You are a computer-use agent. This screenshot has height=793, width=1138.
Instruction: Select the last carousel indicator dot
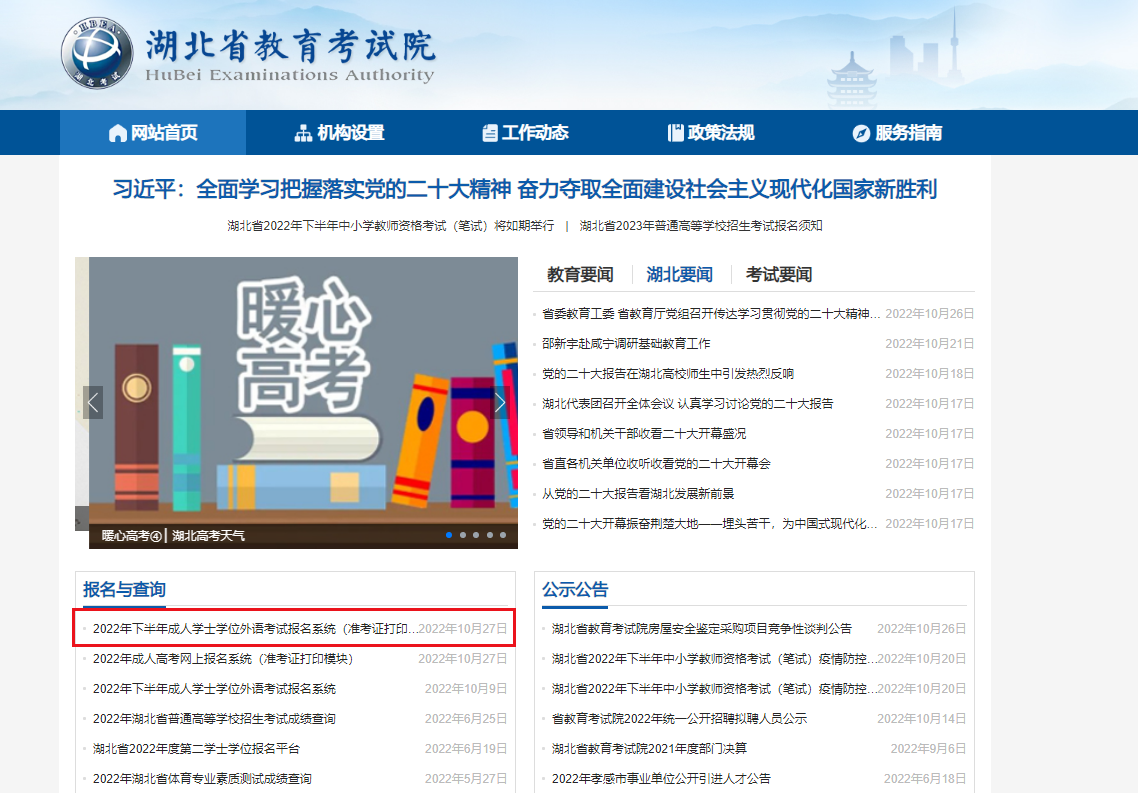(503, 535)
